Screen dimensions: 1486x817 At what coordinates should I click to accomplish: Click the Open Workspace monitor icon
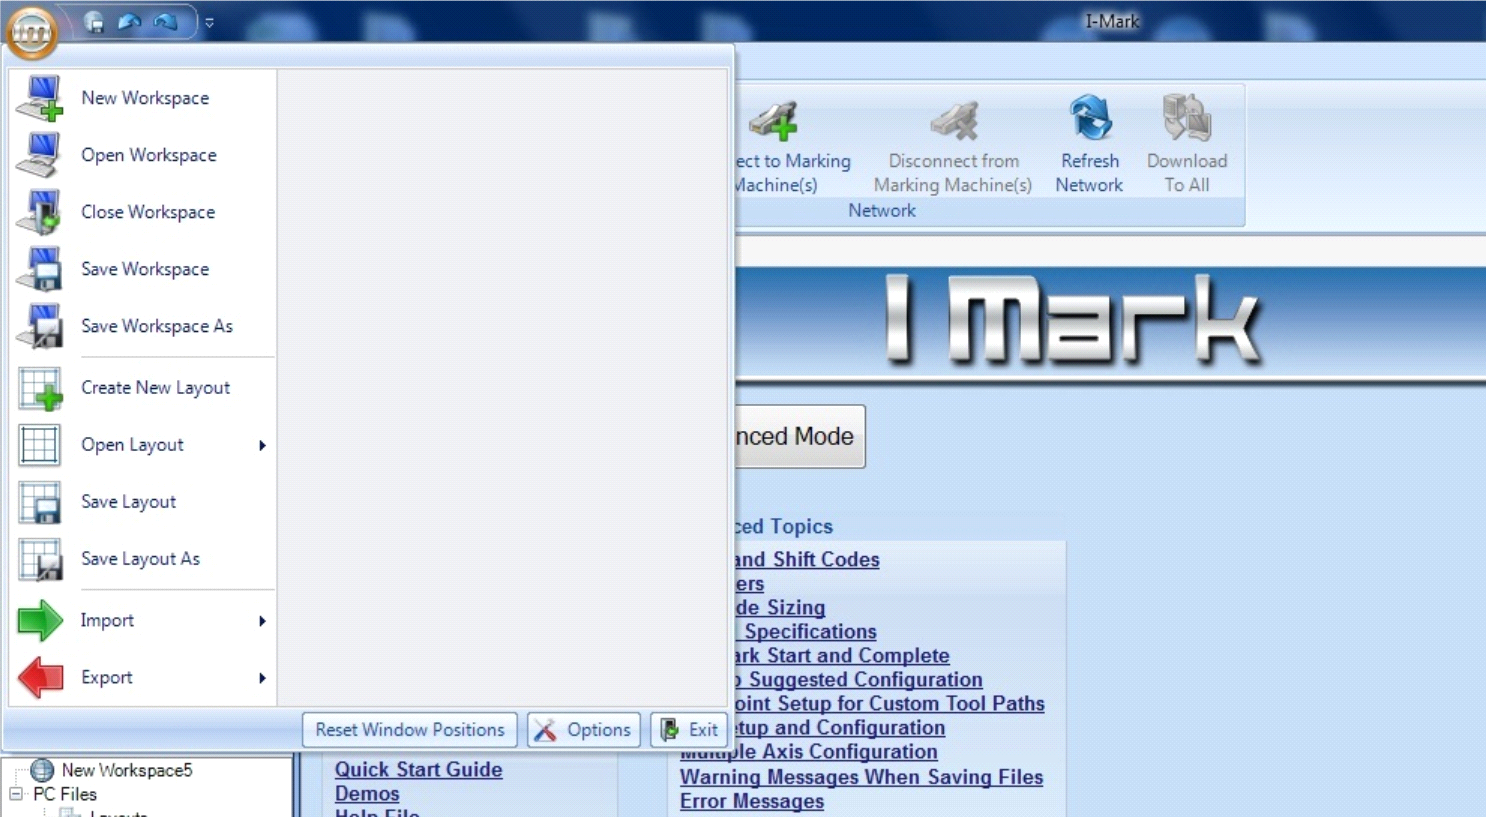pos(40,155)
